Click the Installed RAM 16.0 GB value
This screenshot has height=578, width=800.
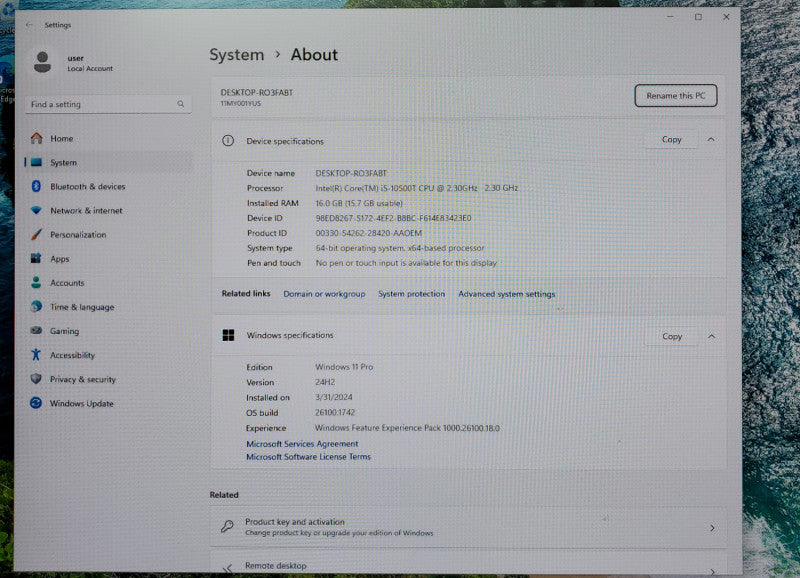click(359, 203)
